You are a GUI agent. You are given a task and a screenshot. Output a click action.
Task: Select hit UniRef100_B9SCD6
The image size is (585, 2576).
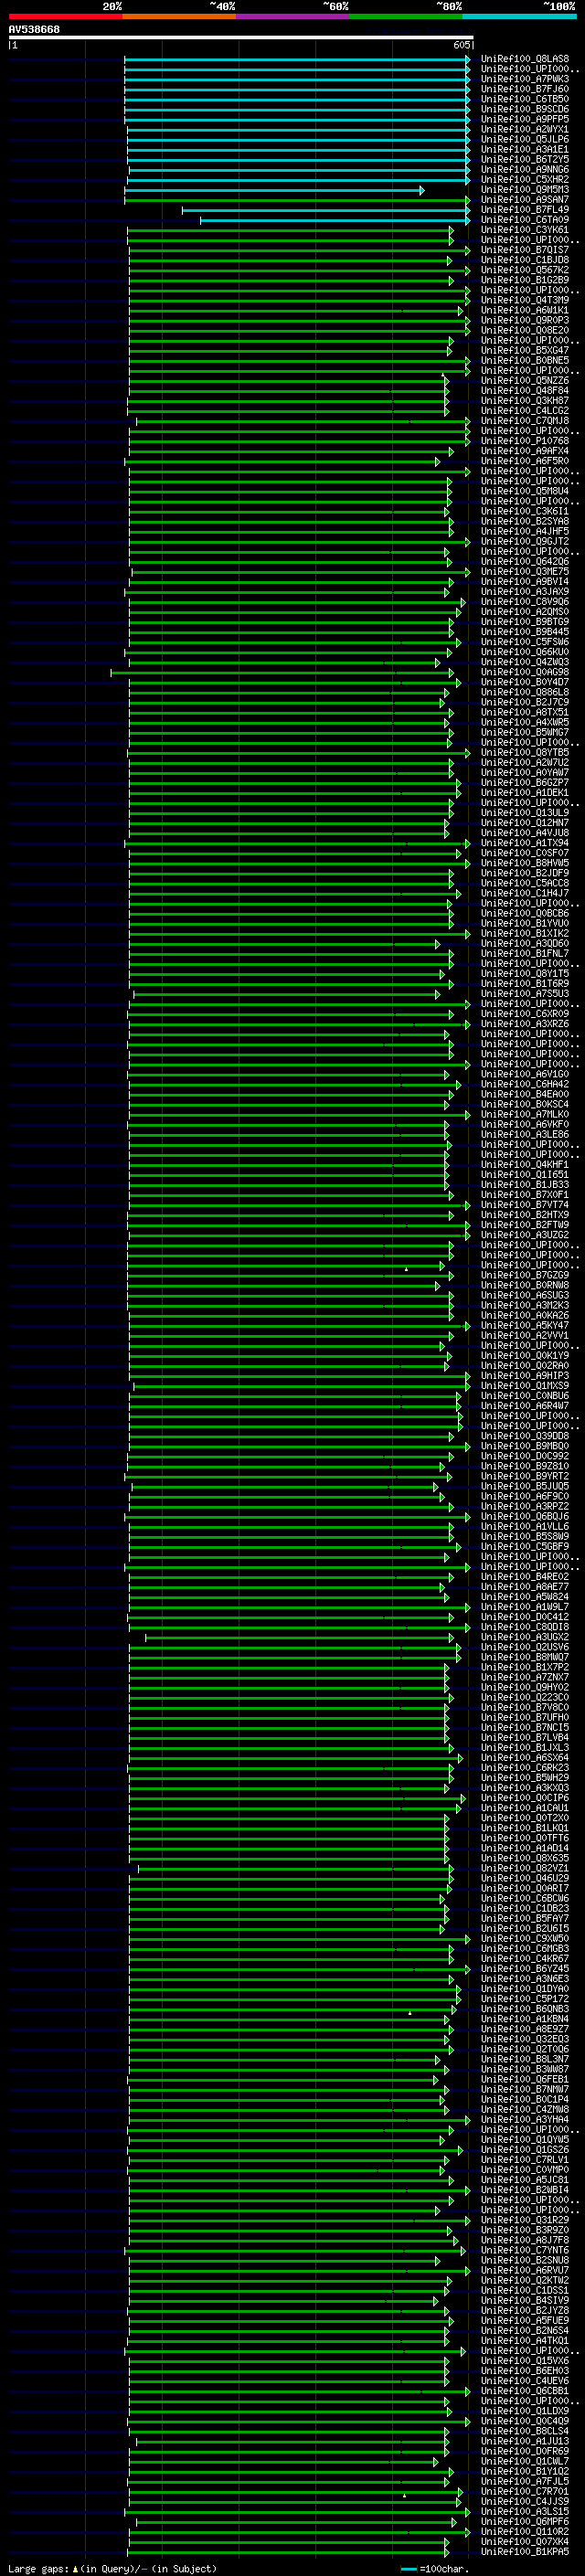point(525,109)
